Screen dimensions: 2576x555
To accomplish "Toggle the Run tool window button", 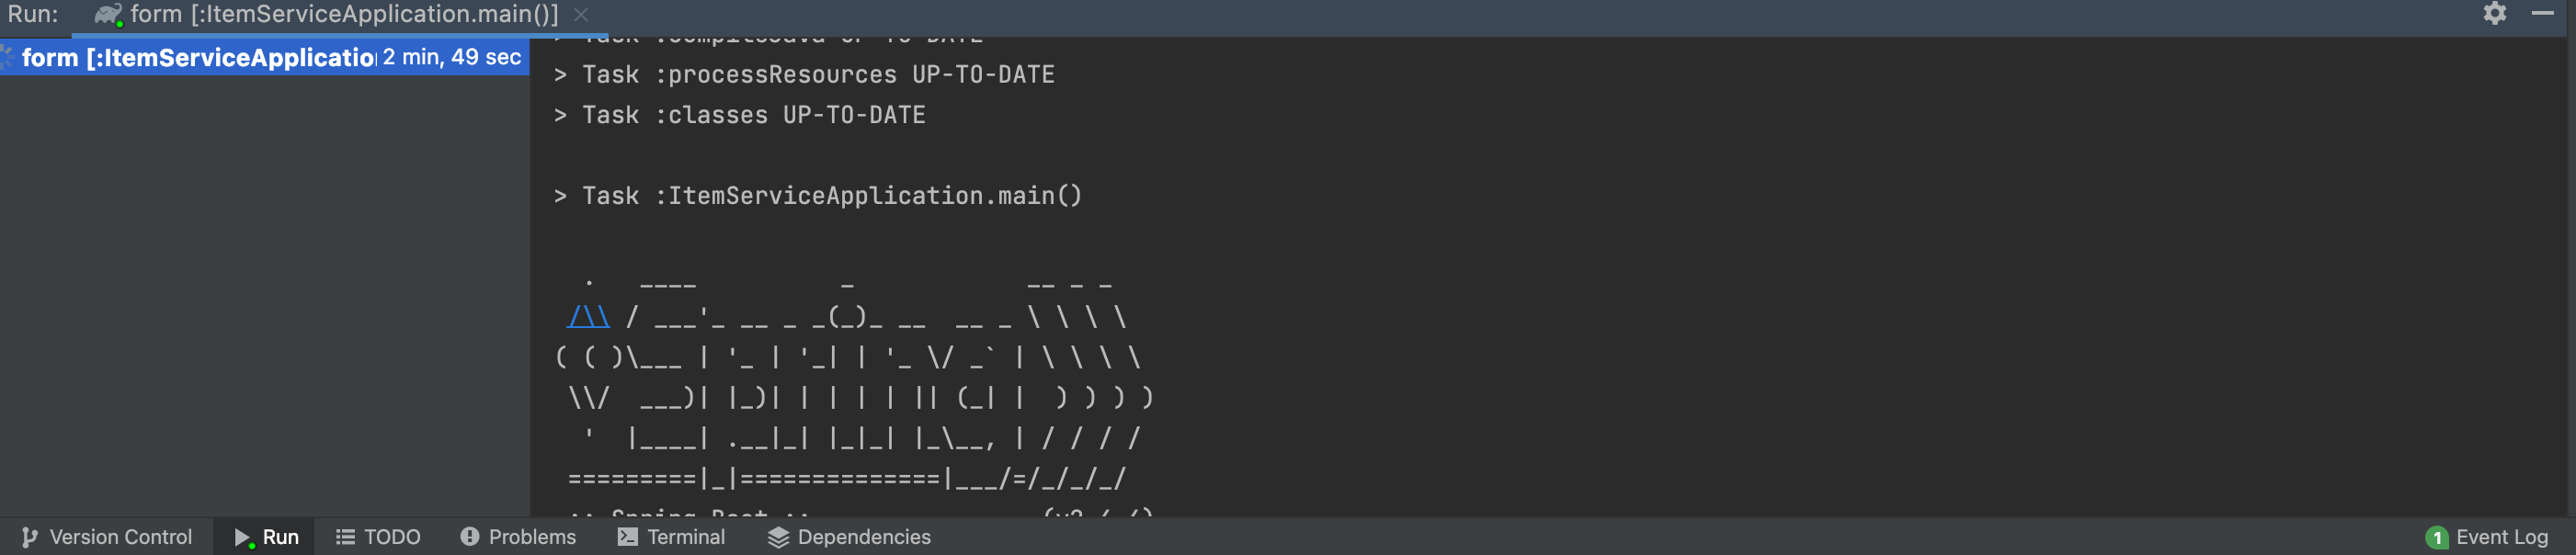I will 266,537.
